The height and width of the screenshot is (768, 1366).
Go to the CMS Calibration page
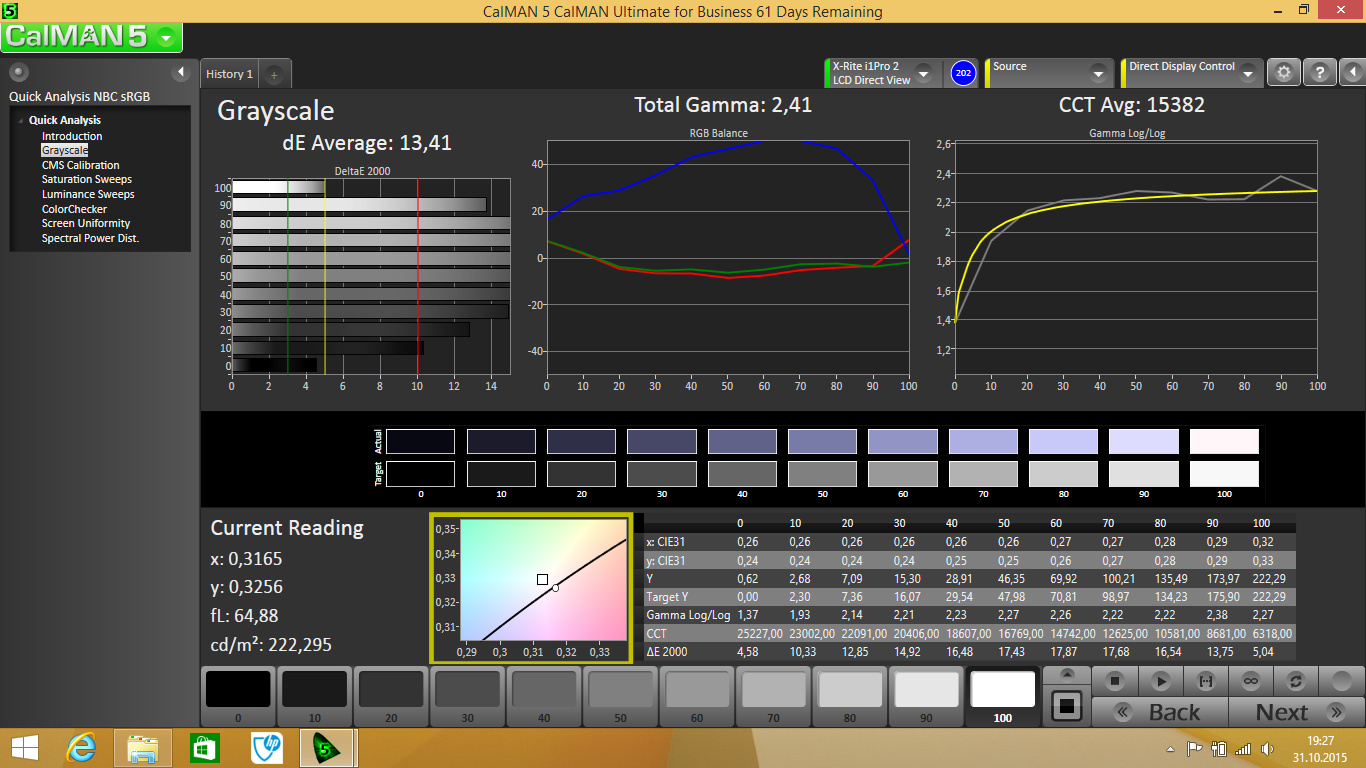coord(80,165)
